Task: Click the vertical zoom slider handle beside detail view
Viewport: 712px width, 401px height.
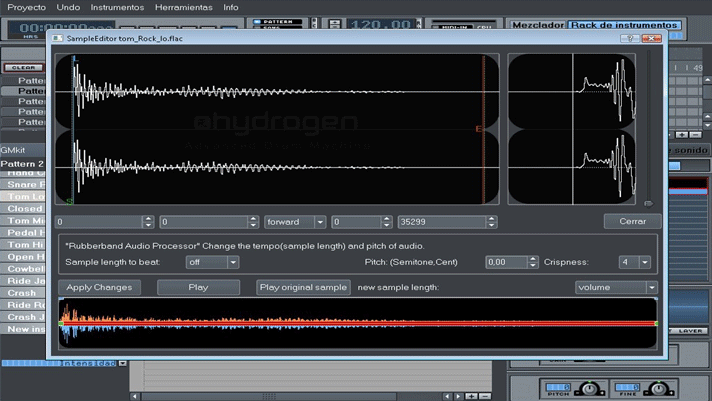Action: coord(648,203)
